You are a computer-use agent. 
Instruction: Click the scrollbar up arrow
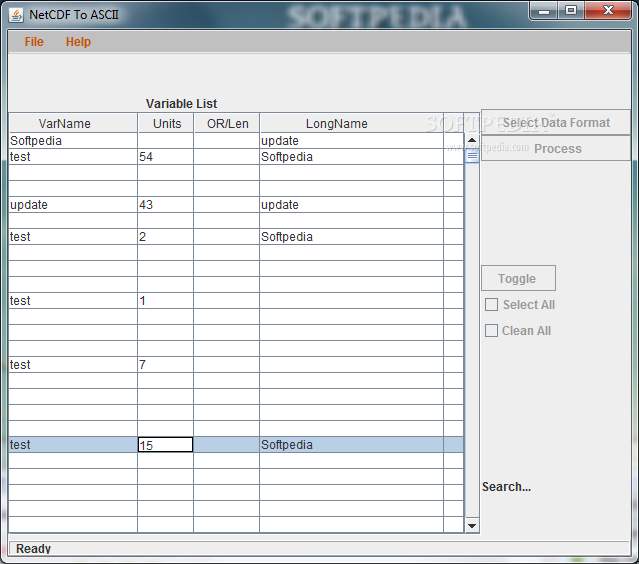[x=472, y=140]
